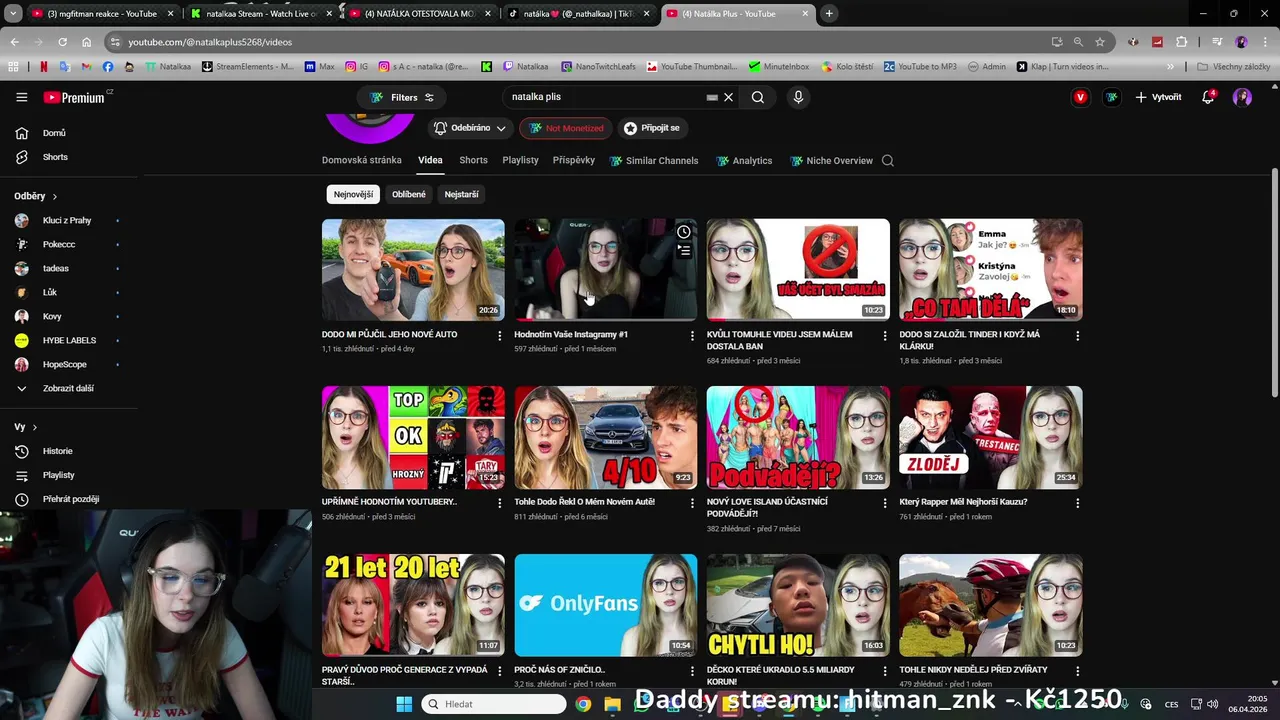The height and width of the screenshot is (720, 1280).
Task: Open the Filters button
Action: point(402,97)
